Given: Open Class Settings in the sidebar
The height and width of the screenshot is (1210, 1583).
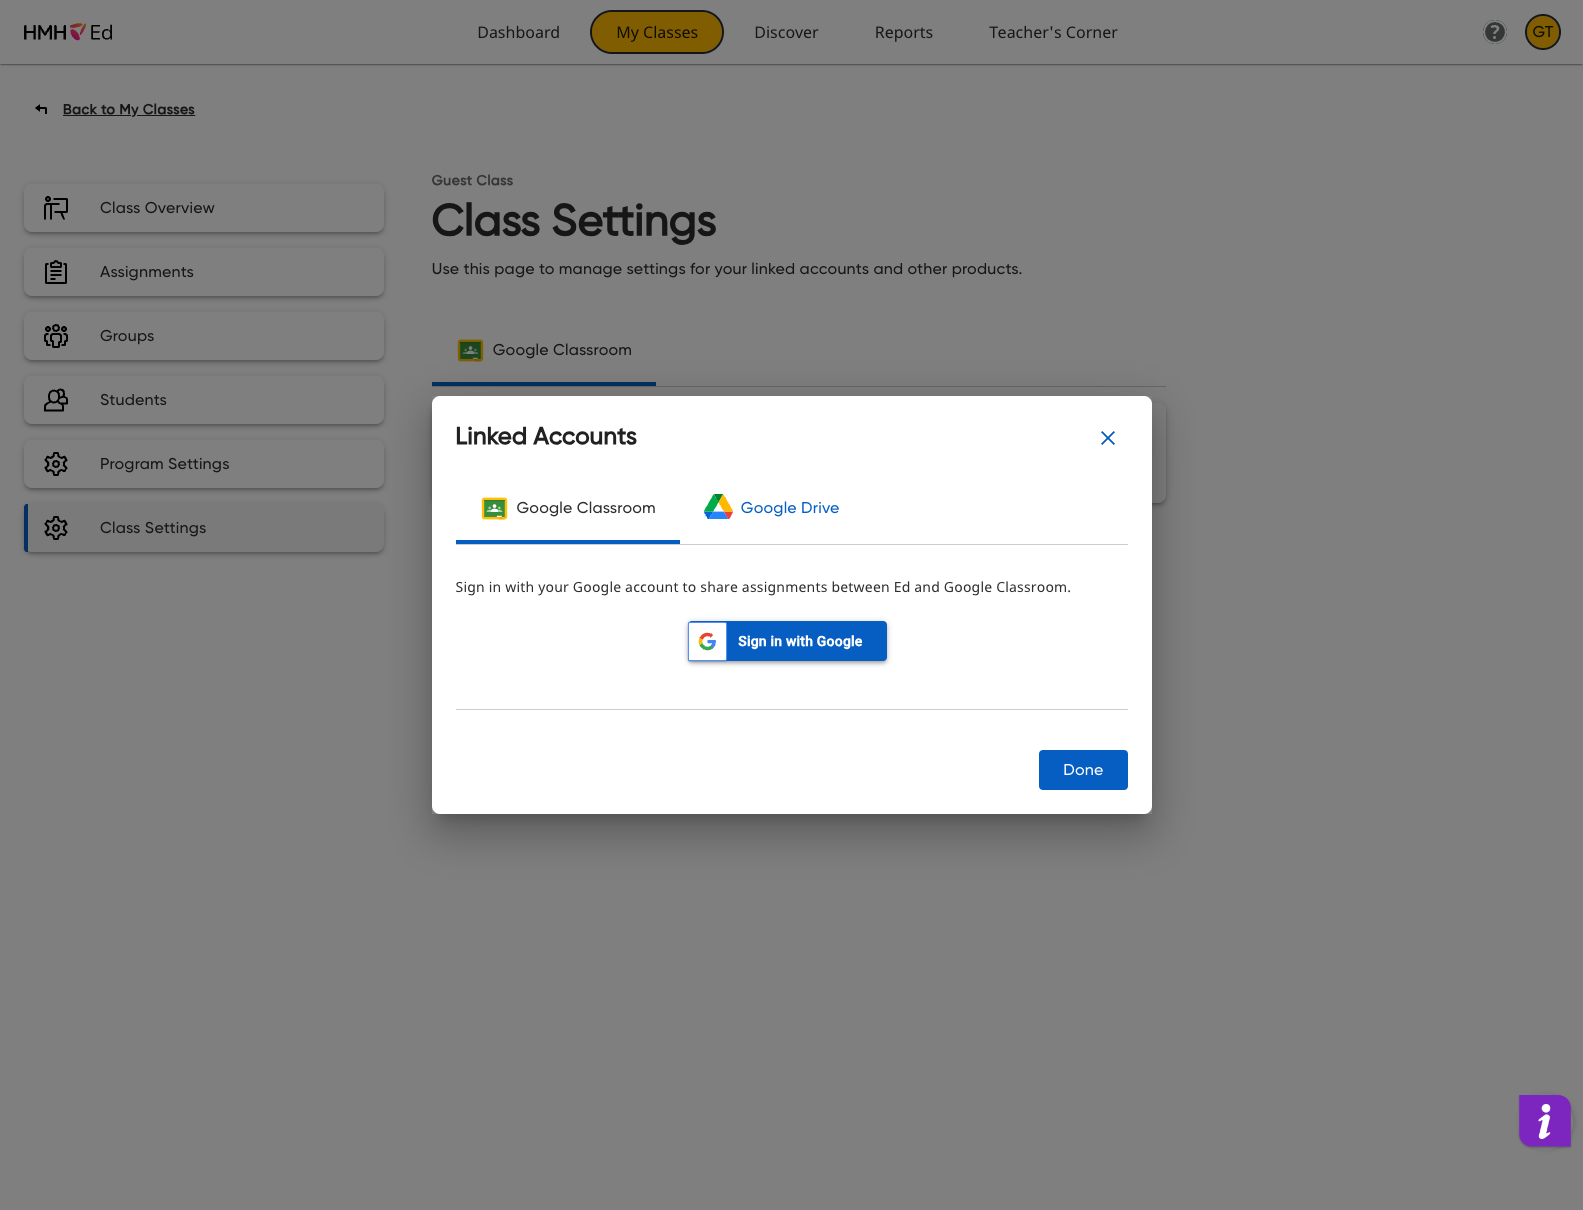Looking at the screenshot, I should click(204, 528).
